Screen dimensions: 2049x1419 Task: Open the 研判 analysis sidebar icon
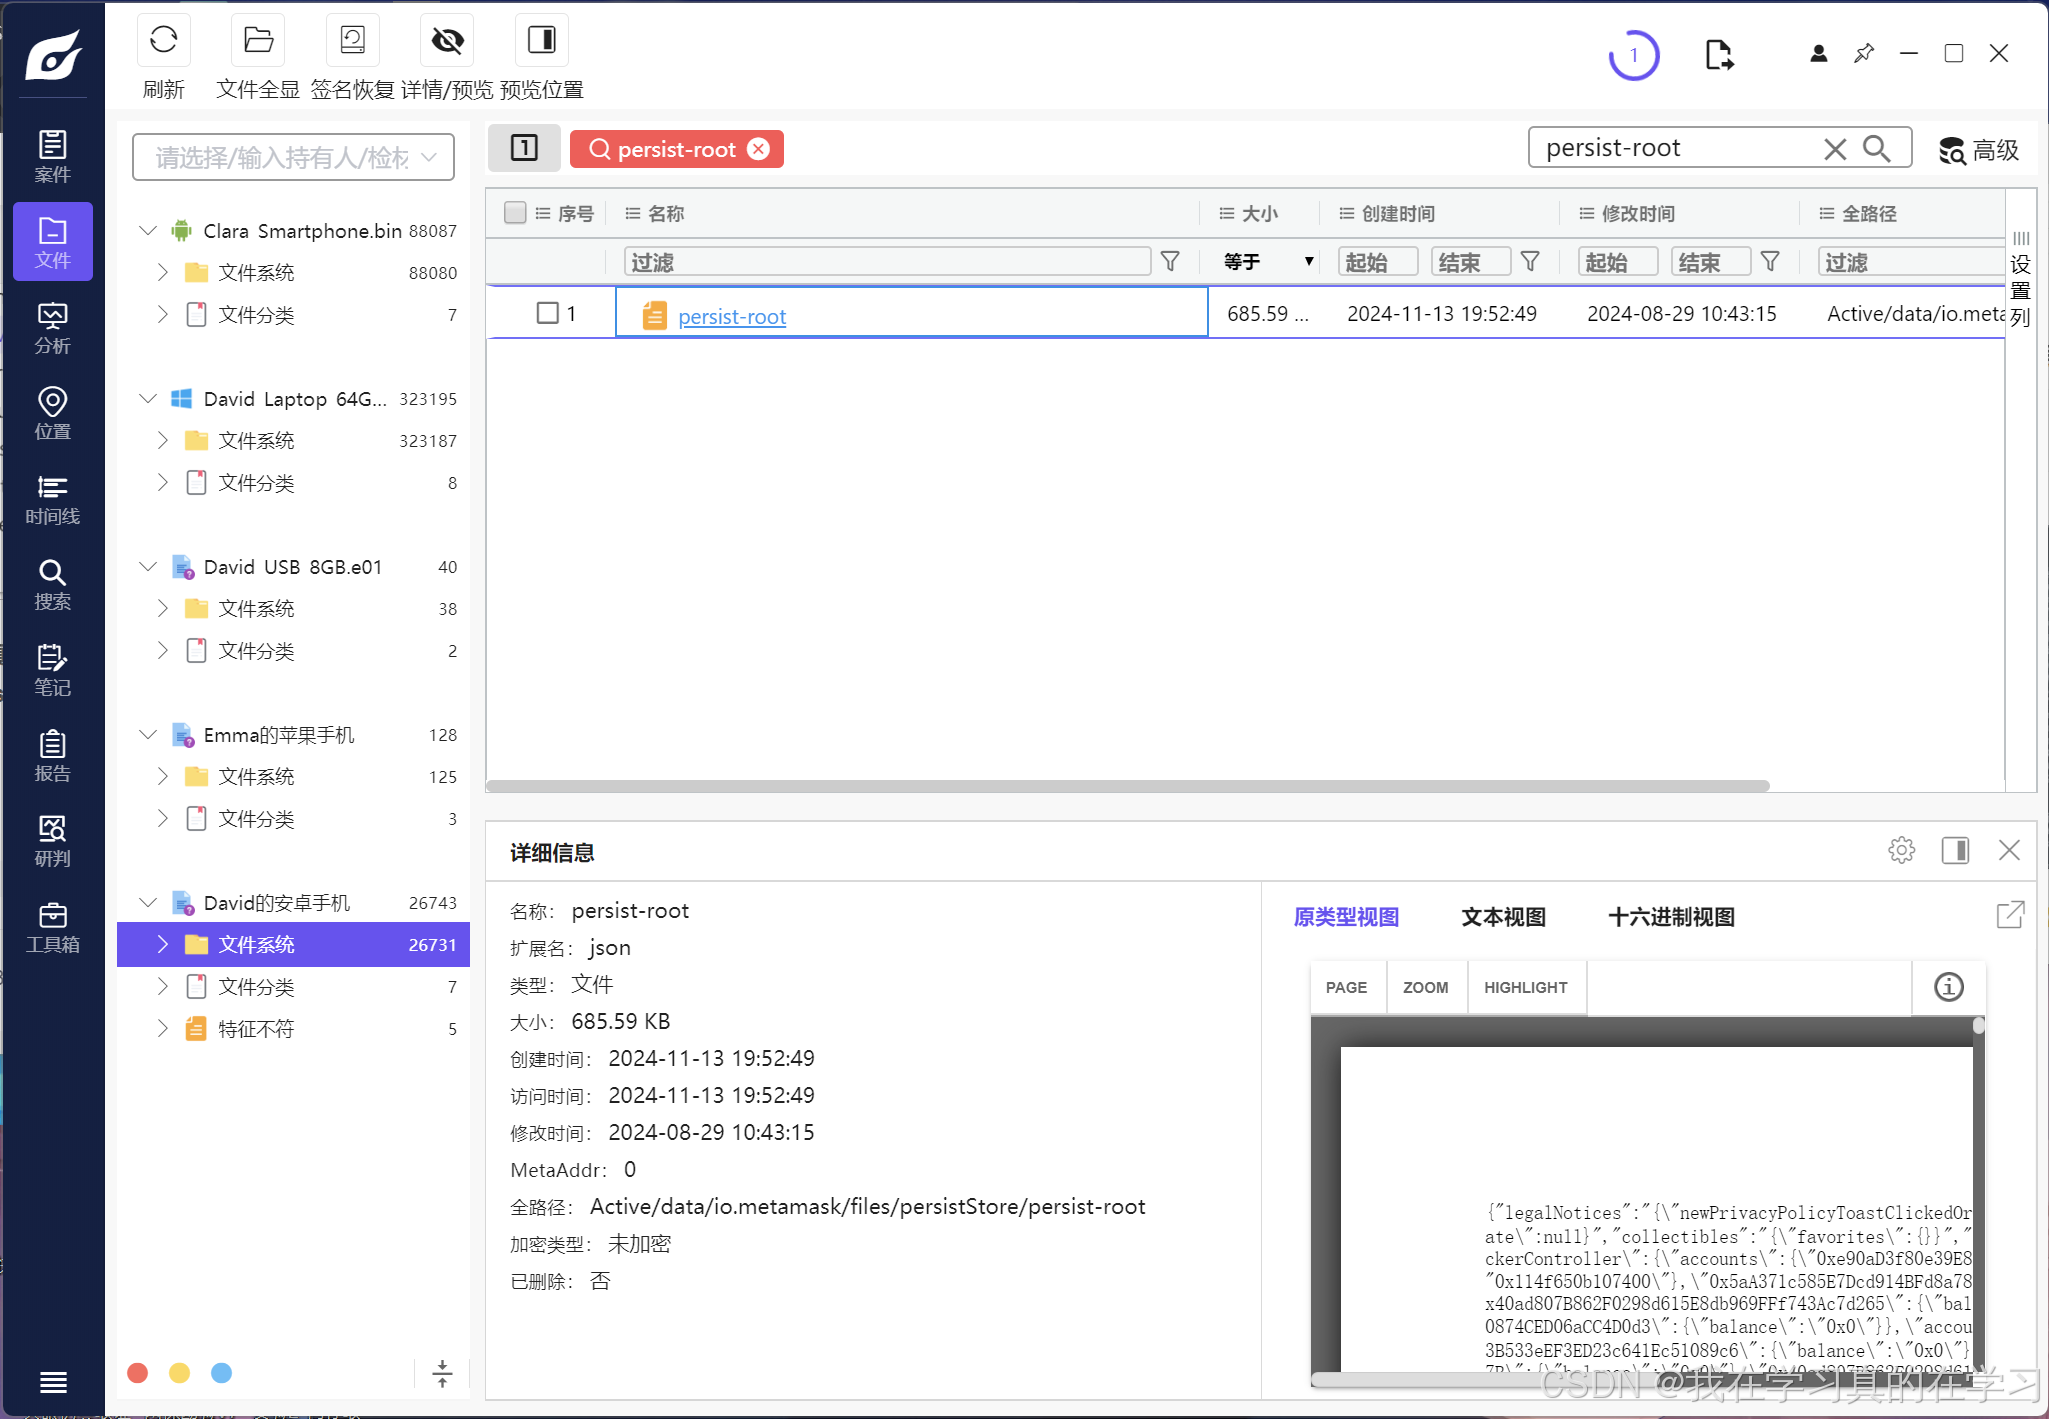pyautogui.click(x=52, y=841)
